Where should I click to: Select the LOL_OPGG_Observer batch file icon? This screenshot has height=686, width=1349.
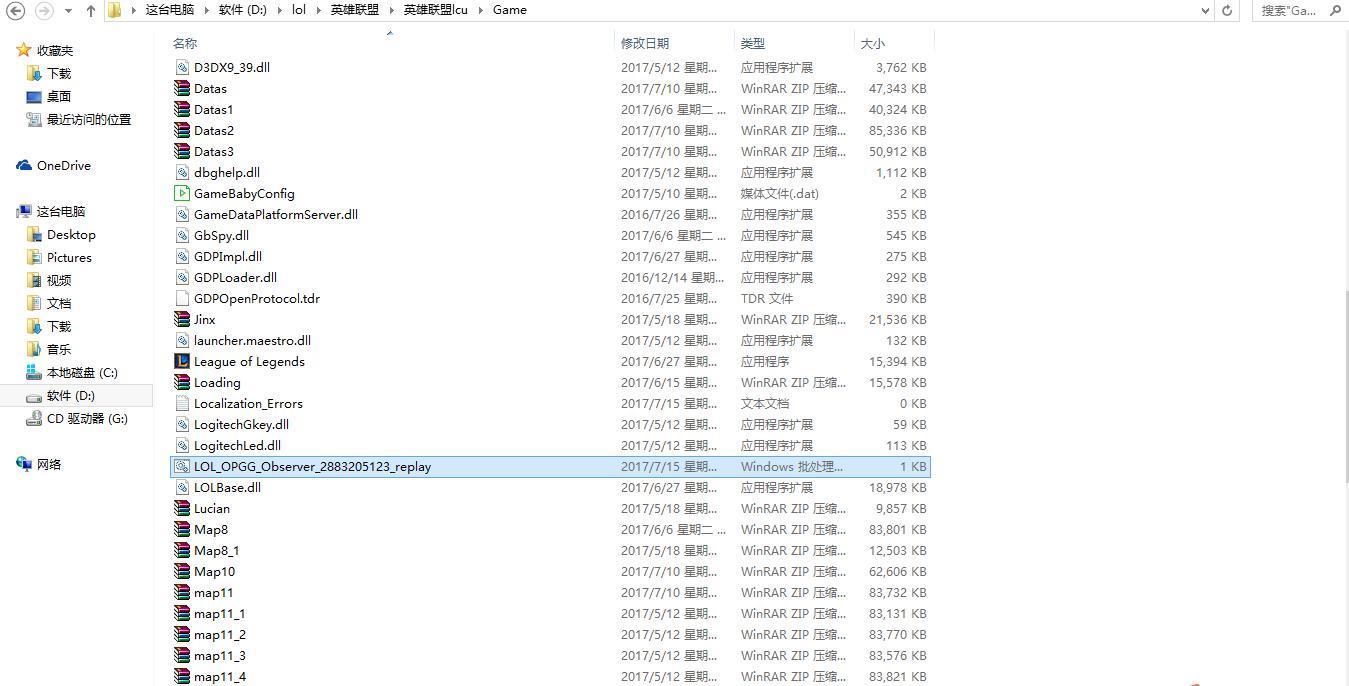(182, 467)
